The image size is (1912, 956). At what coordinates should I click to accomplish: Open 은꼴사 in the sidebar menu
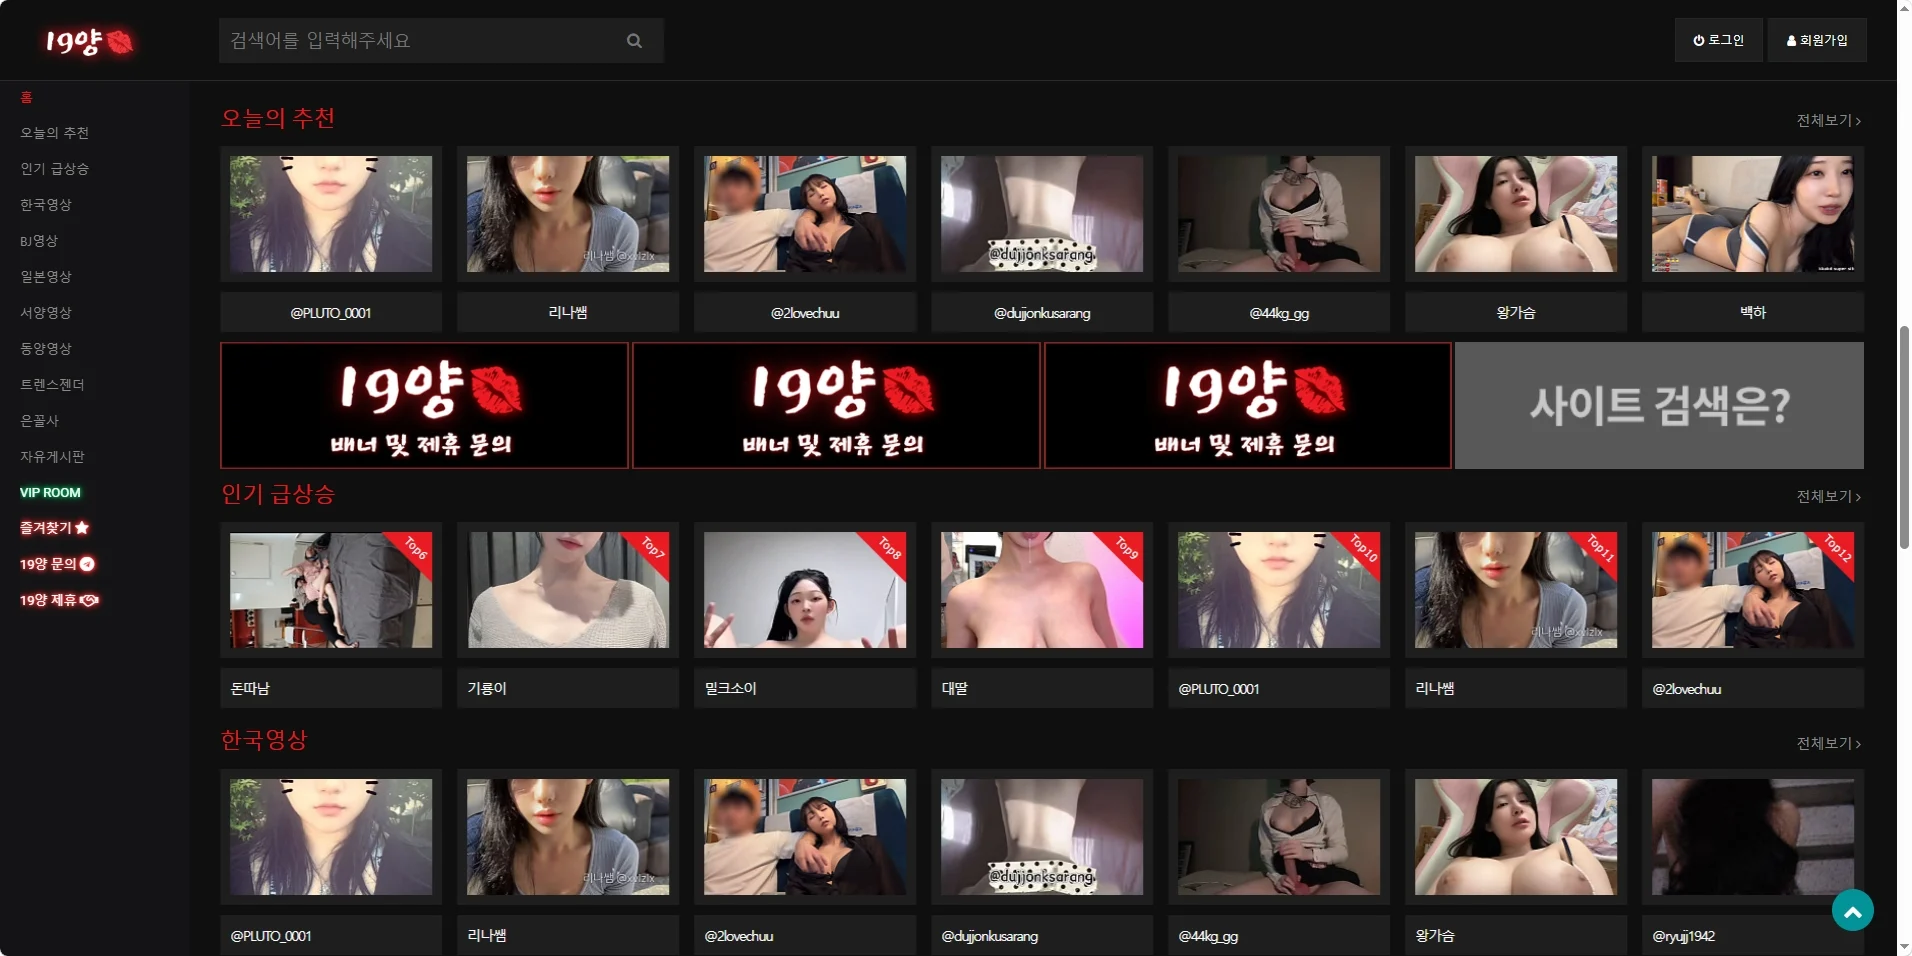click(39, 421)
